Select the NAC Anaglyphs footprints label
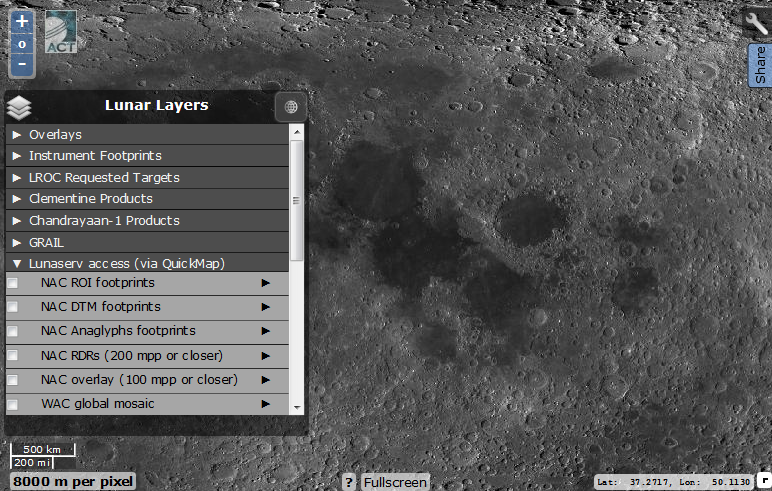This screenshot has width=772, height=491. [x=118, y=330]
